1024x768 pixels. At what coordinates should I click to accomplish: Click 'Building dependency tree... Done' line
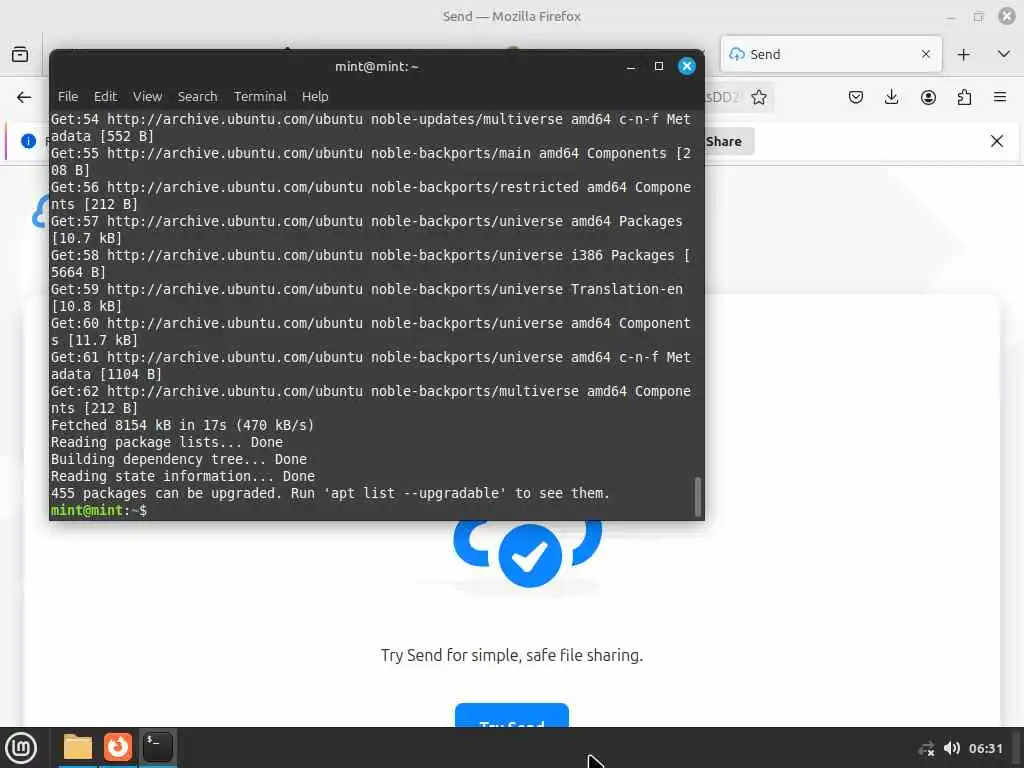pyautogui.click(x=178, y=459)
